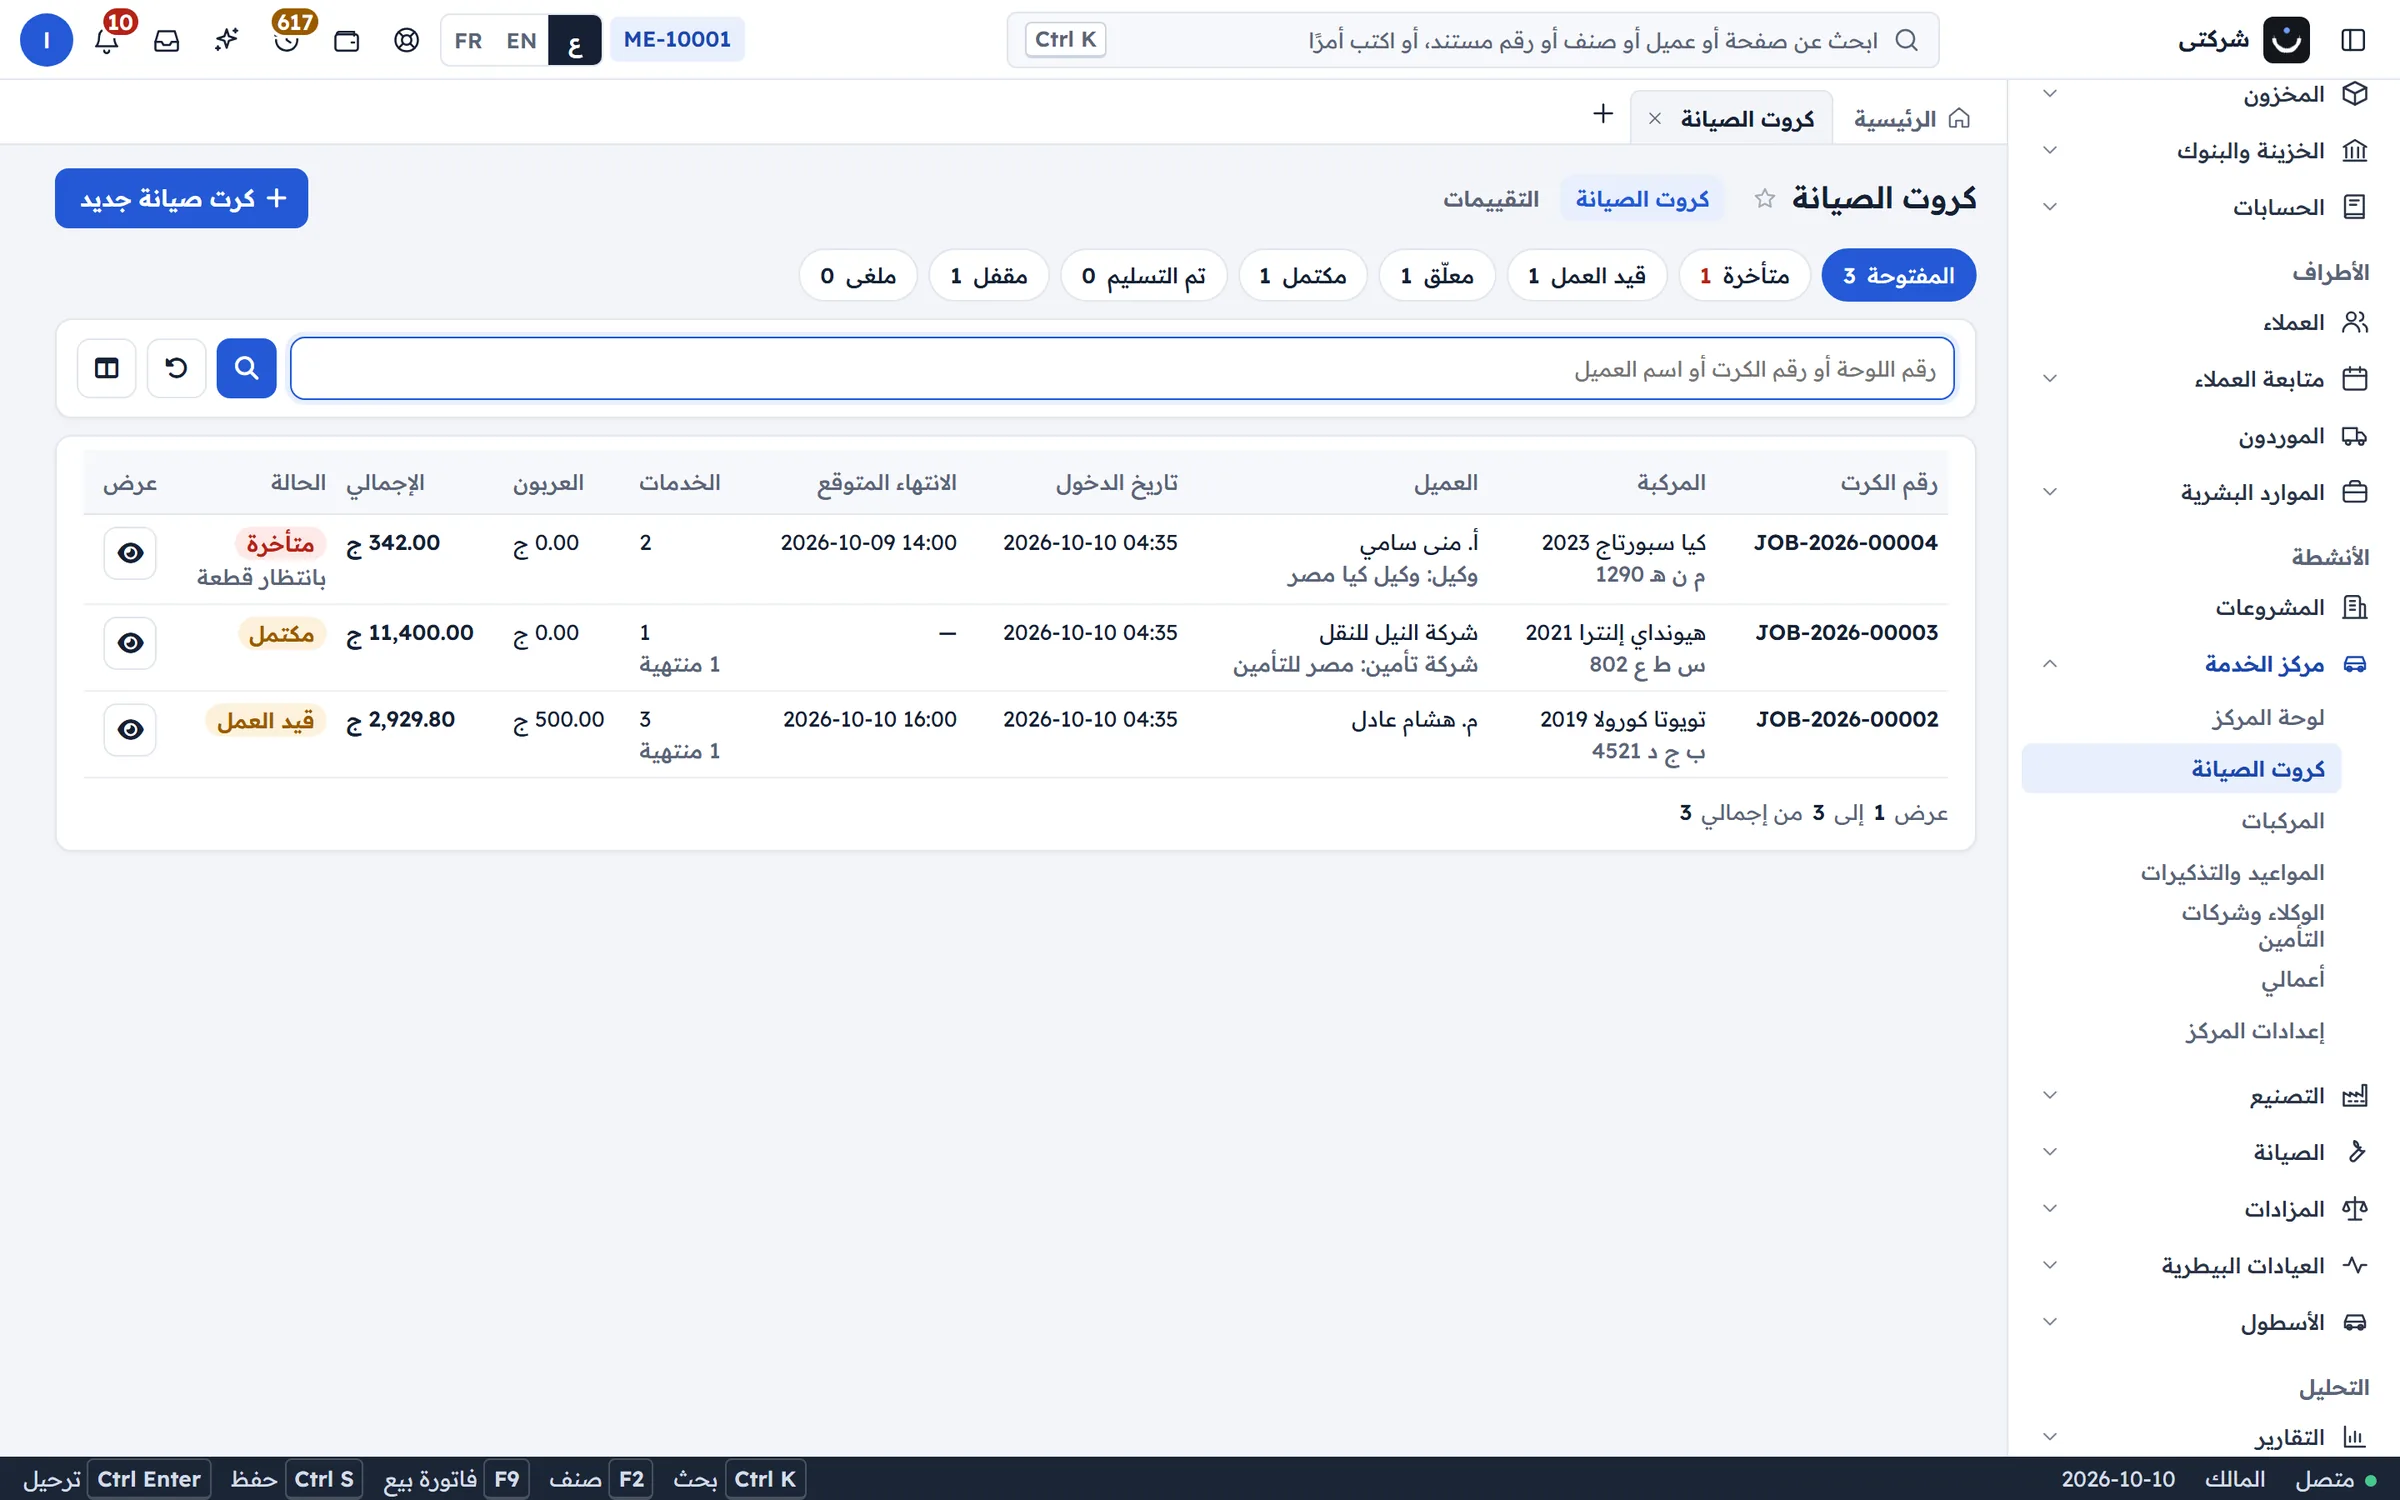This screenshot has width=2400, height=1500.
Task: Filter by مقفل 1 status
Action: pyautogui.click(x=989, y=275)
